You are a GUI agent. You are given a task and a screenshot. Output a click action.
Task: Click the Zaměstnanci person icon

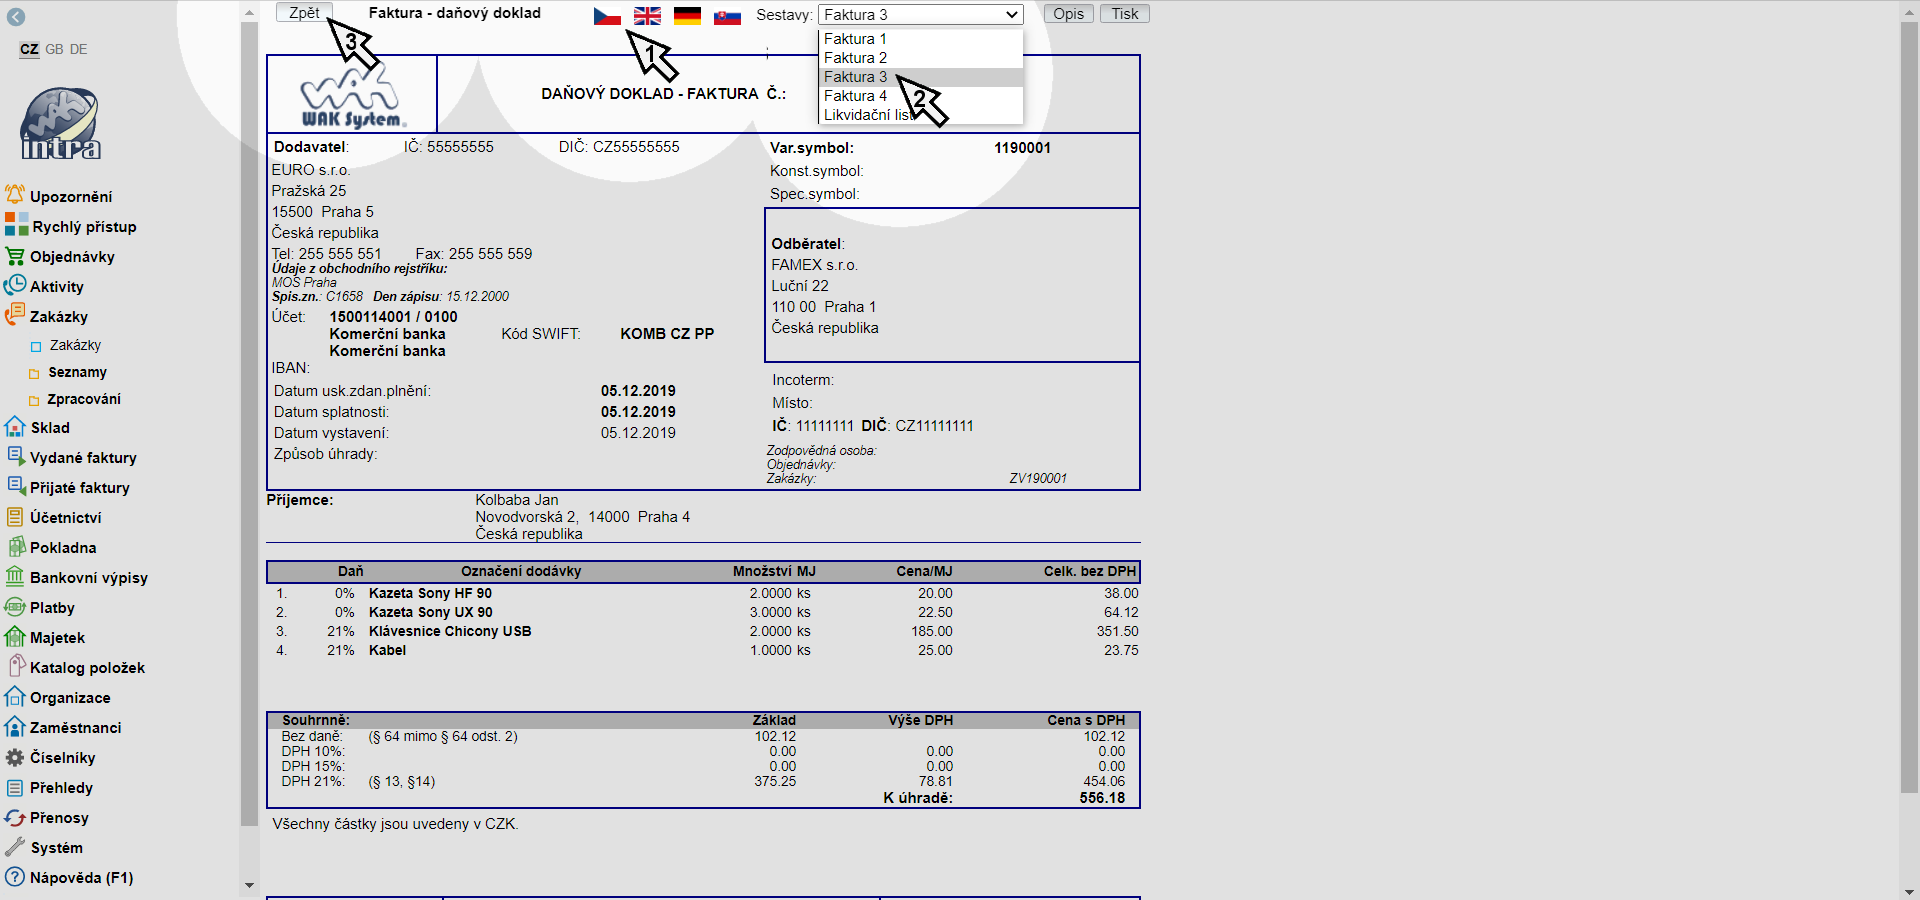[15, 726]
